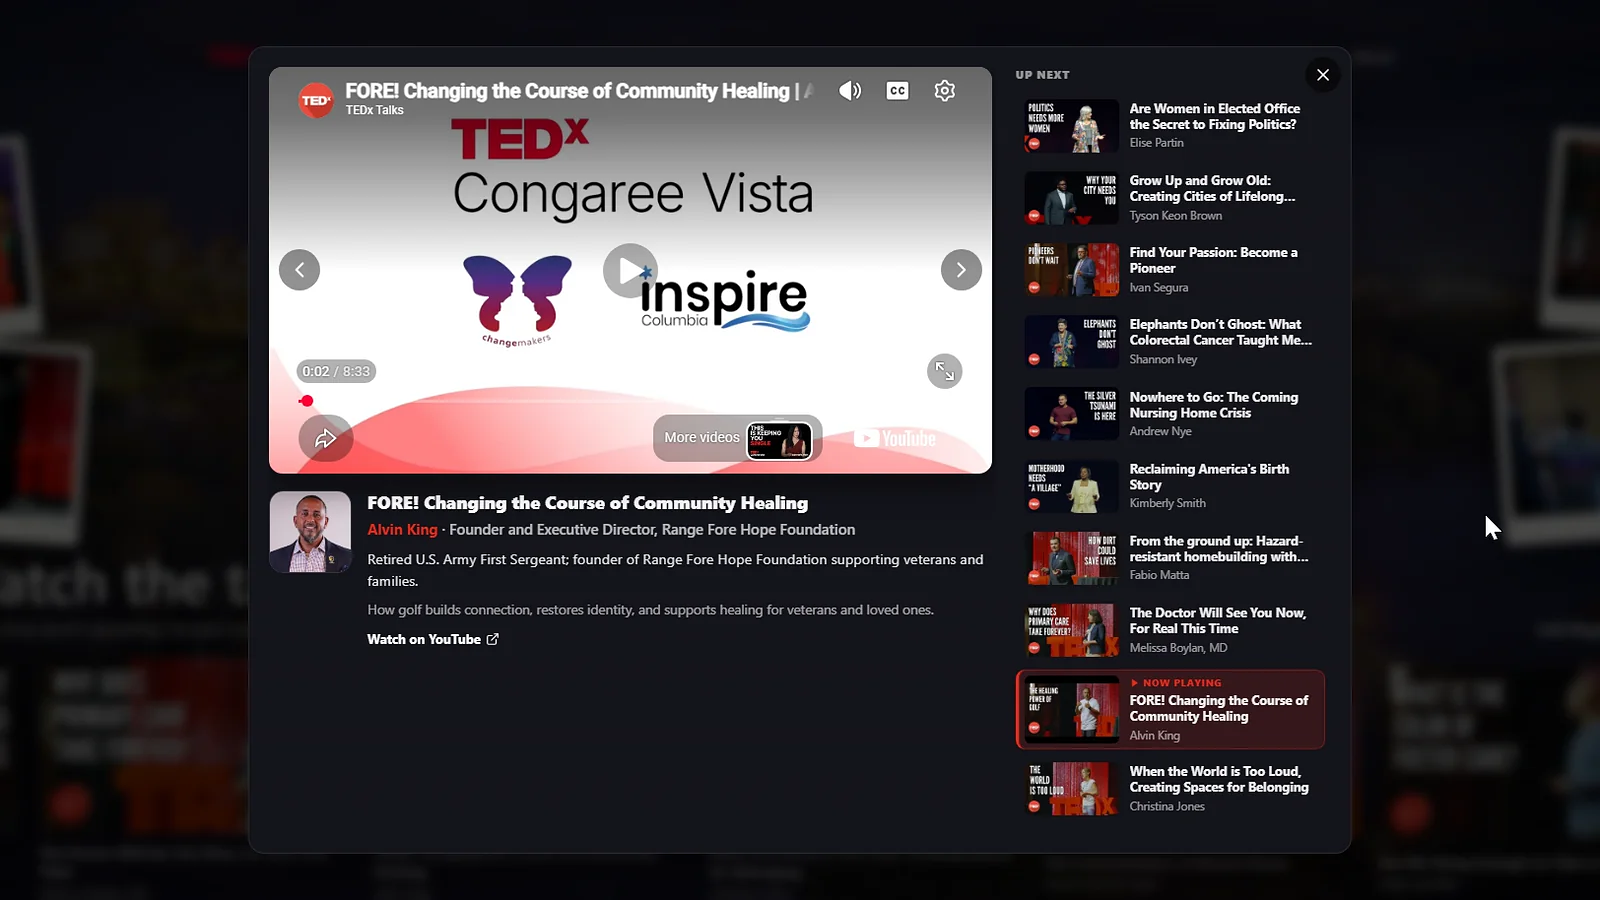Click the 'FORE! Changing the Course' heading below the player
Viewport: 1600px width, 900px height.
[587, 503]
